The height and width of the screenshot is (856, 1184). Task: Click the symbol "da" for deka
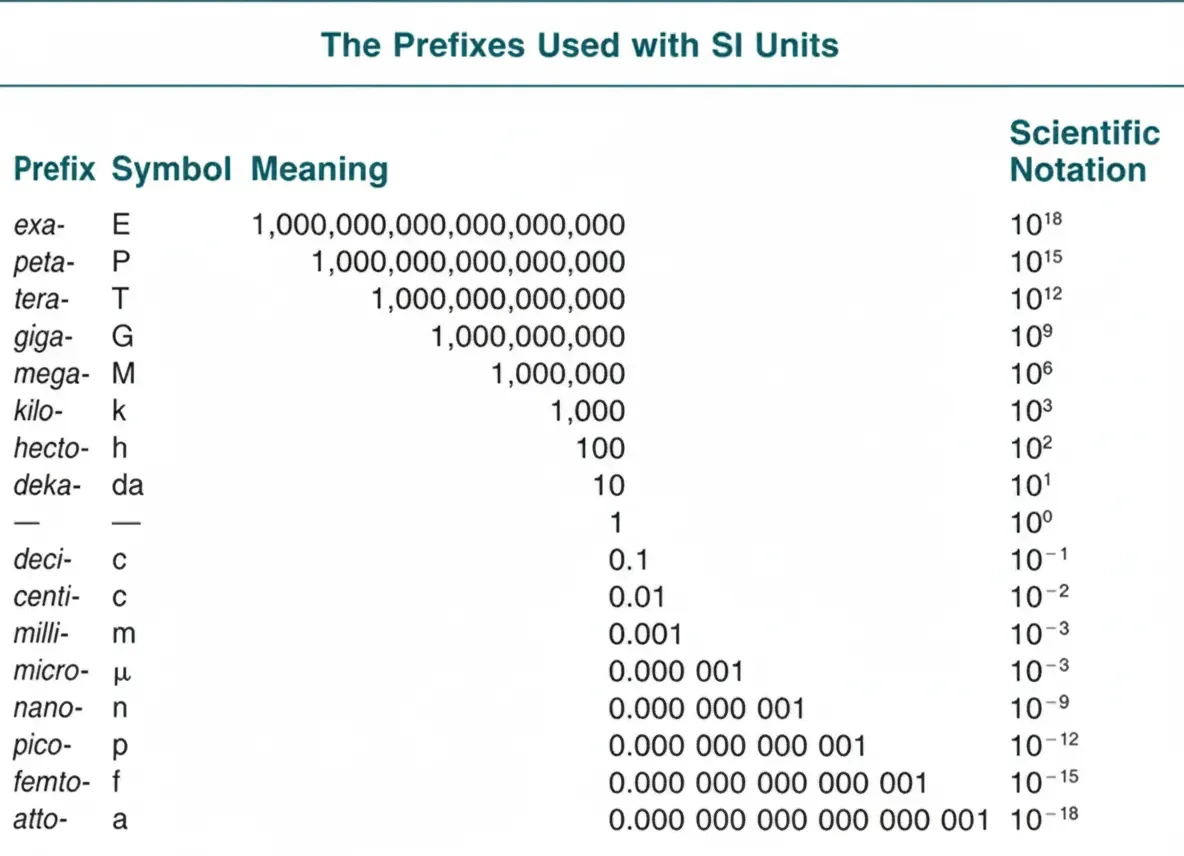coord(128,485)
